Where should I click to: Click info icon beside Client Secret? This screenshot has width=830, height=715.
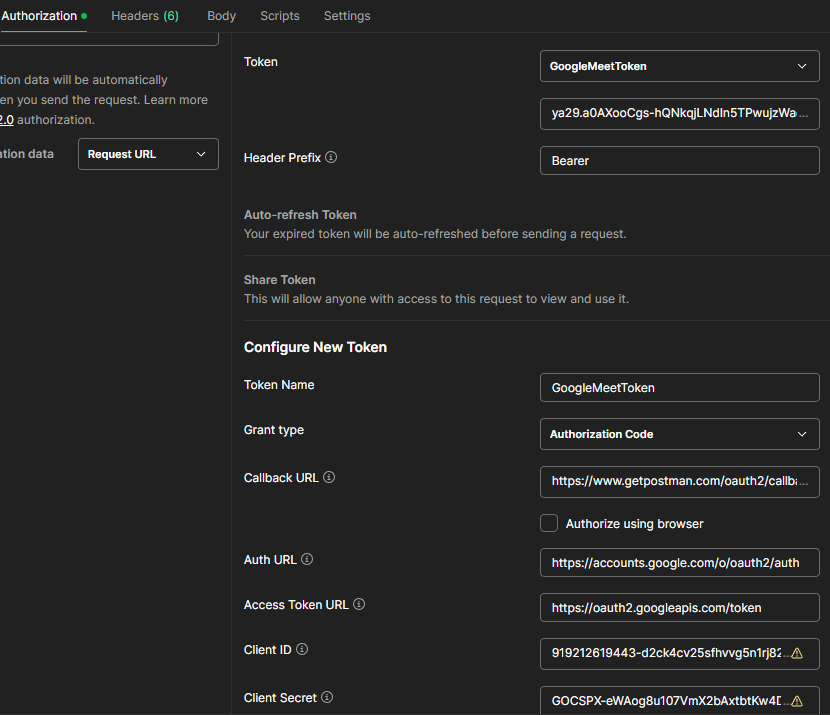[x=327, y=698]
